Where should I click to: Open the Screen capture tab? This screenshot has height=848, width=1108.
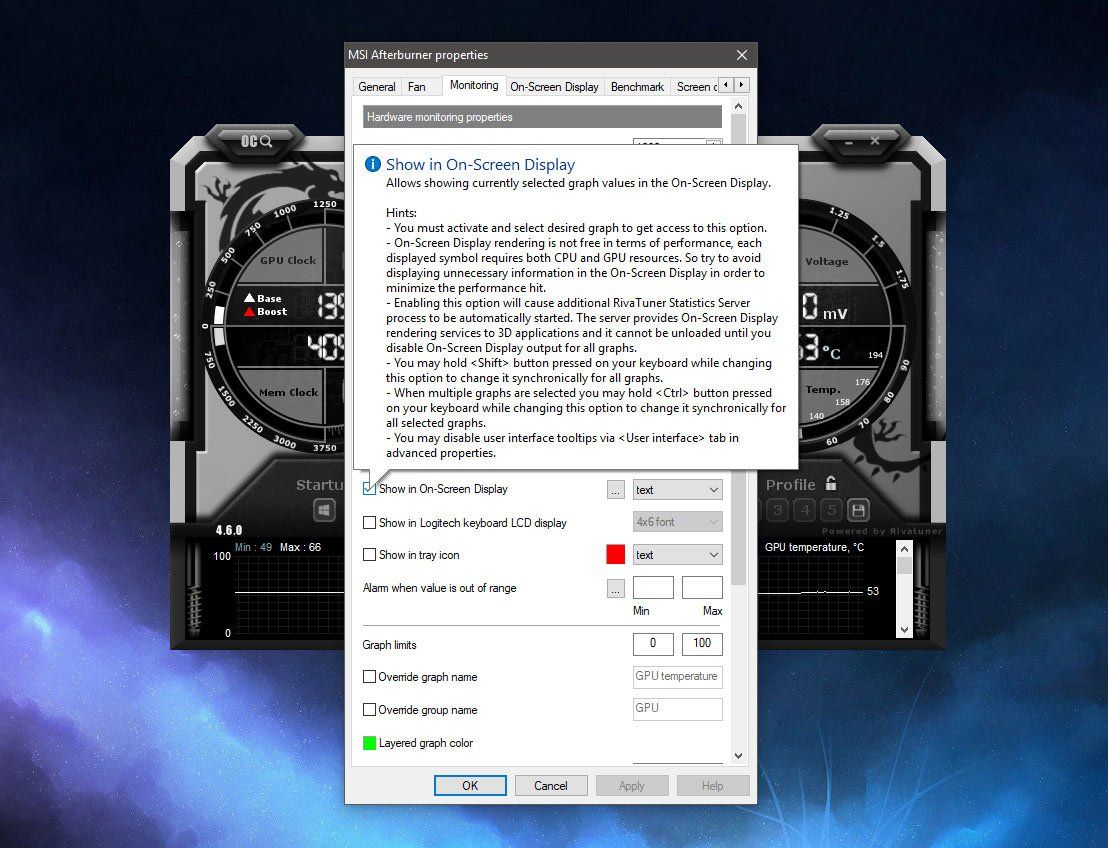[x=695, y=87]
